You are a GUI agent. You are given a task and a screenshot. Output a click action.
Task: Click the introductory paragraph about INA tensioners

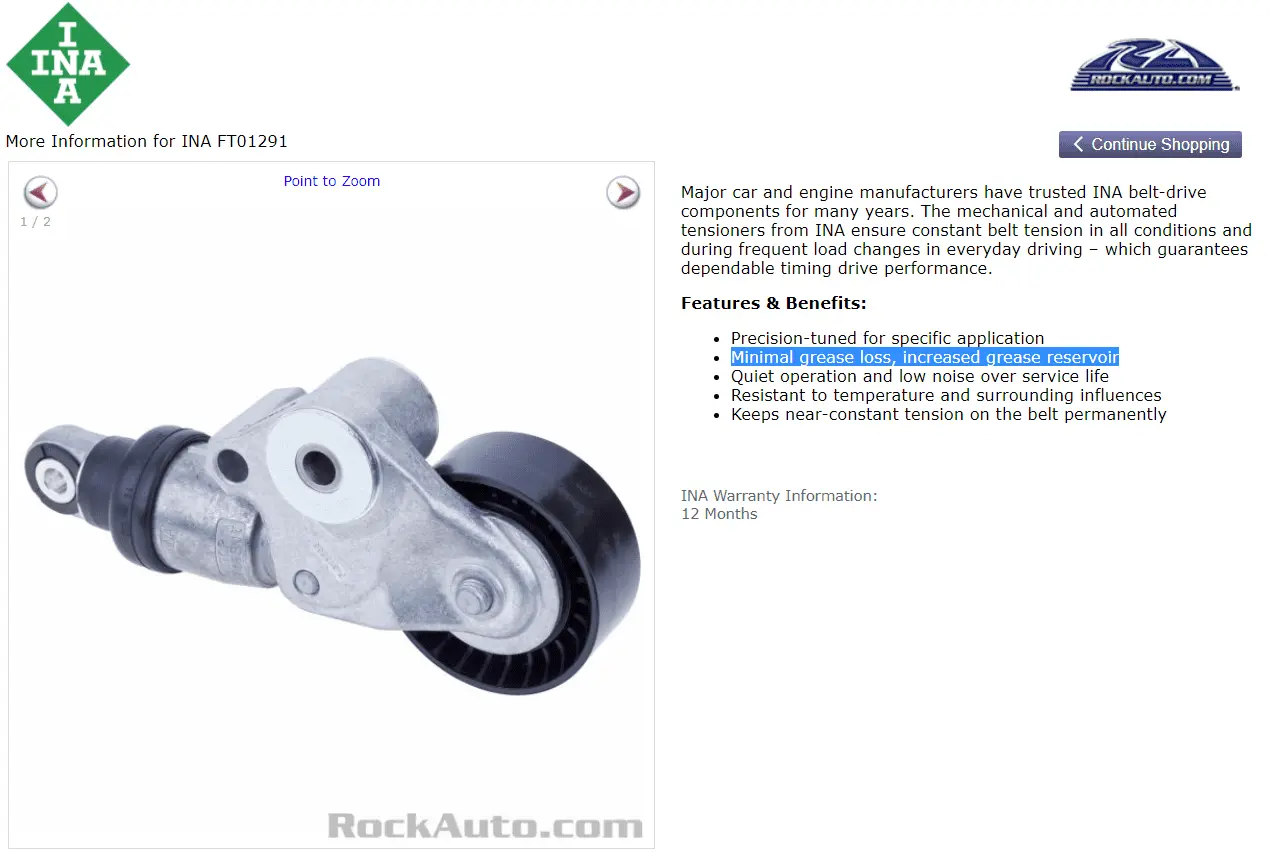[x=966, y=230]
